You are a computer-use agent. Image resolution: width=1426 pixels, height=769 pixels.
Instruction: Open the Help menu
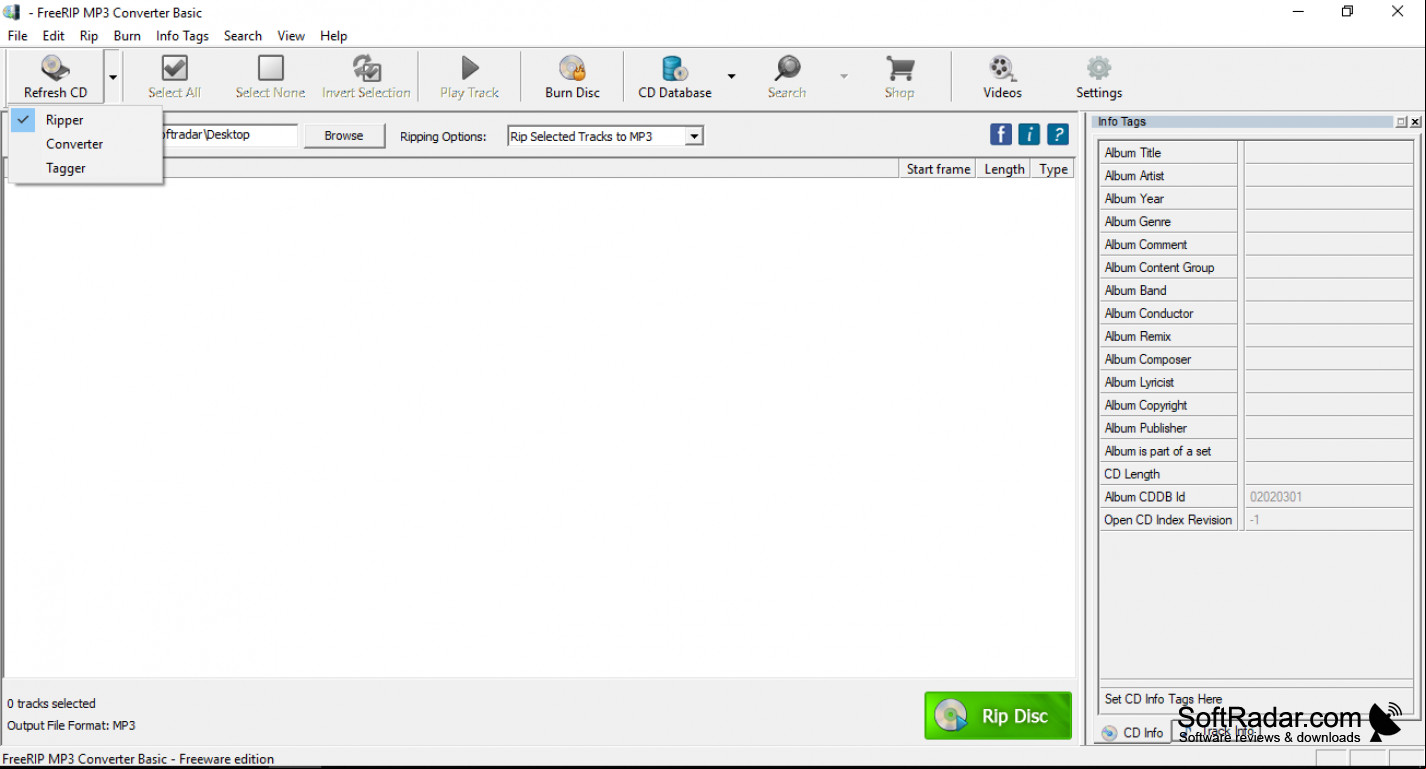click(334, 36)
